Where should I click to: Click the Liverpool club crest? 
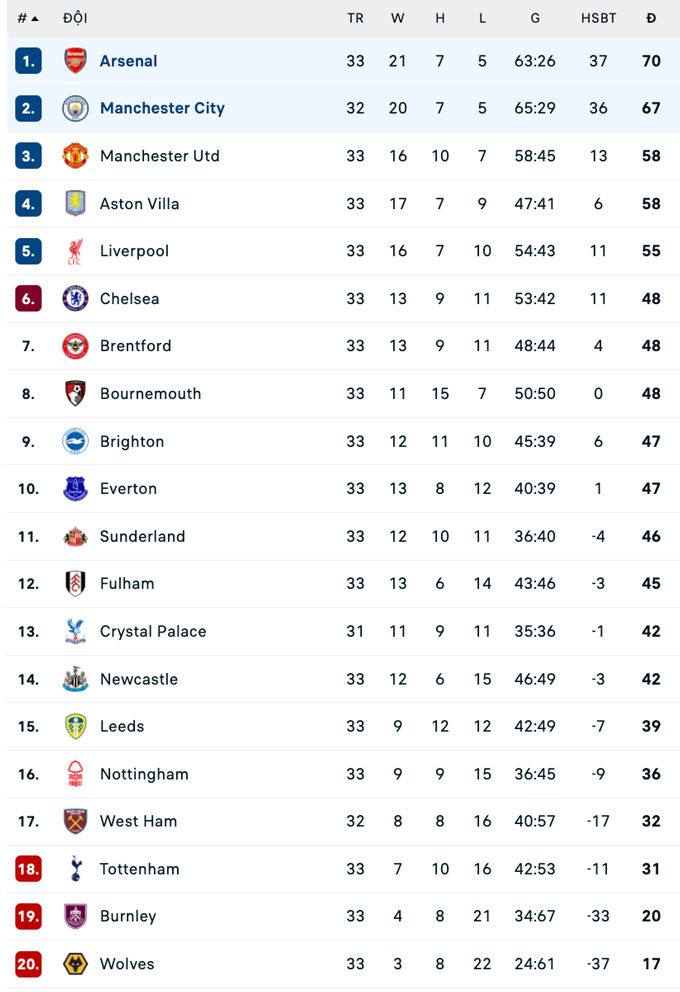[75, 251]
